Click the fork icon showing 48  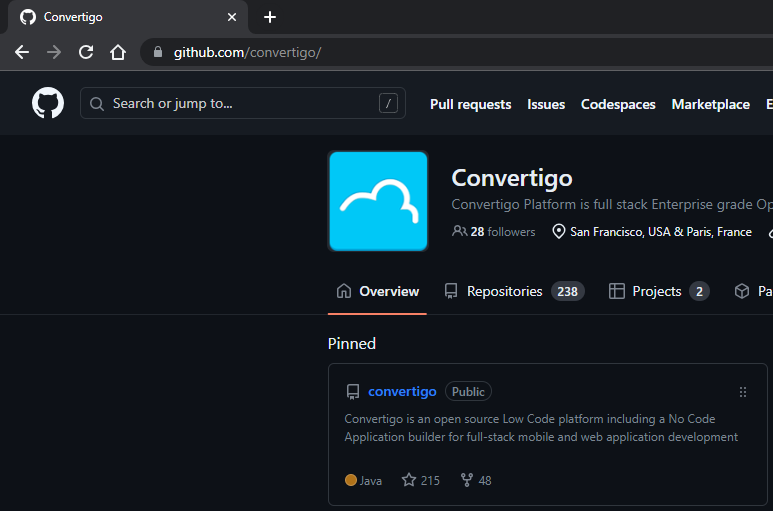[466, 480]
